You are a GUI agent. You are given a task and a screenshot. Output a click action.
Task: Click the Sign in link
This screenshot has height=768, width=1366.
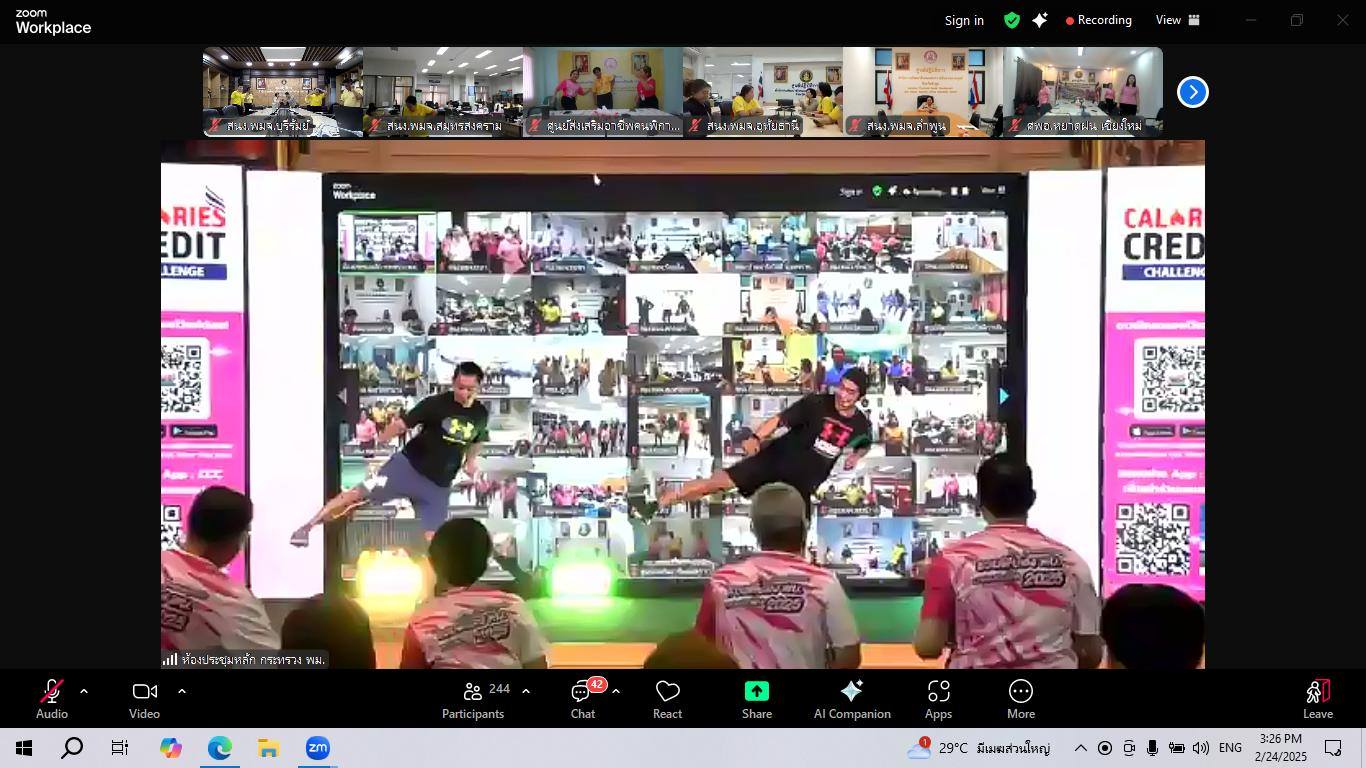point(964,20)
